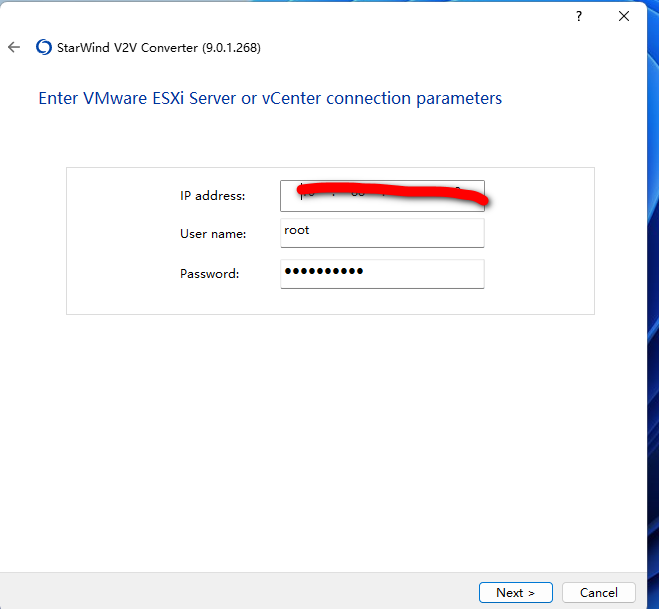Select the Password input field
This screenshot has width=659, height=609.
coord(382,274)
